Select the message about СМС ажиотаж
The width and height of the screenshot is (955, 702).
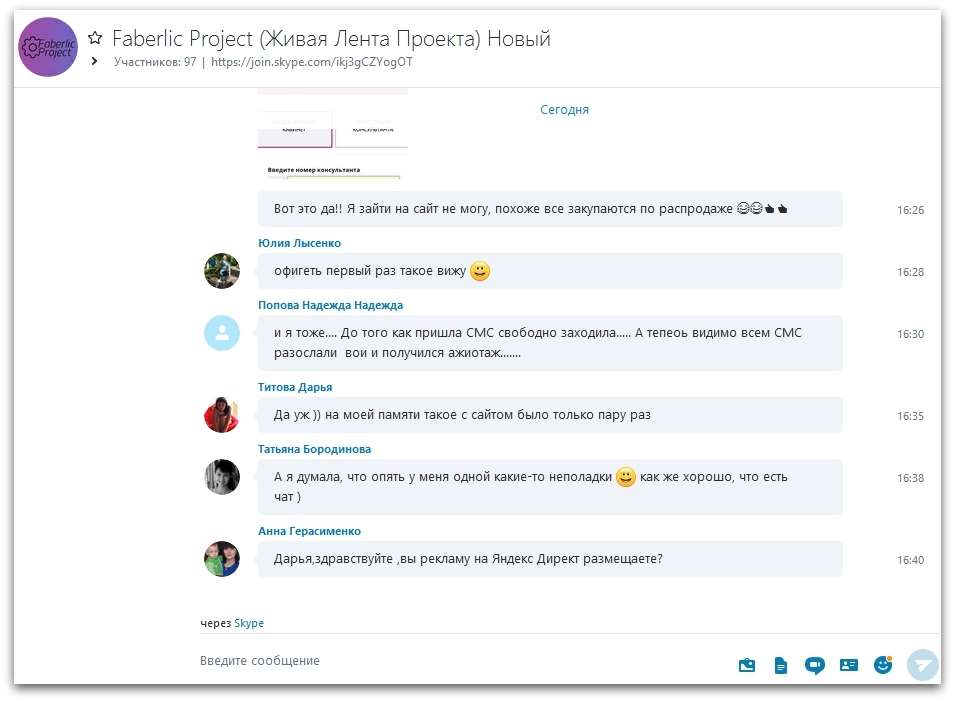(550, 343)
